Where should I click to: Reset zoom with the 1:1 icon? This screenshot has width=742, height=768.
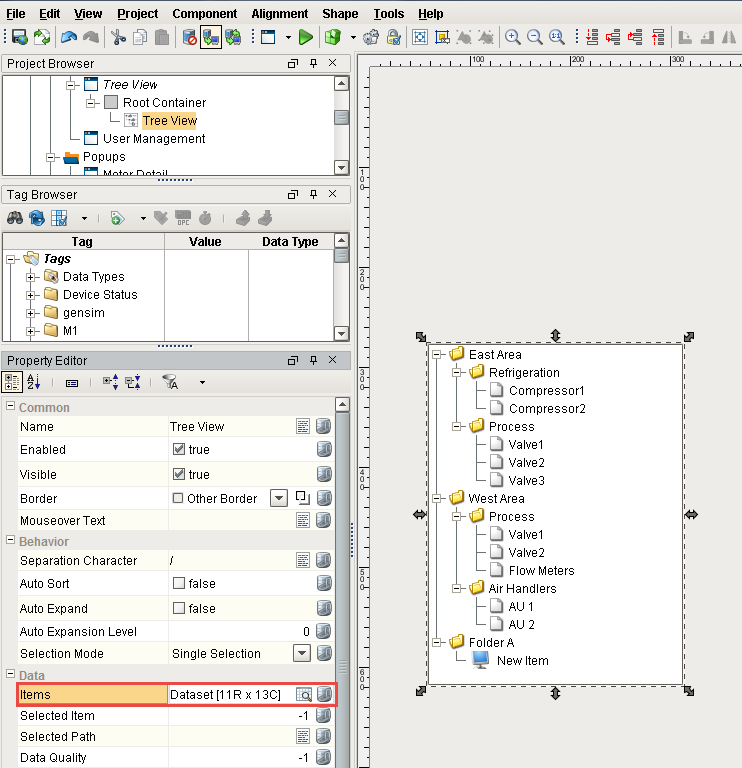tap(556, 37)
